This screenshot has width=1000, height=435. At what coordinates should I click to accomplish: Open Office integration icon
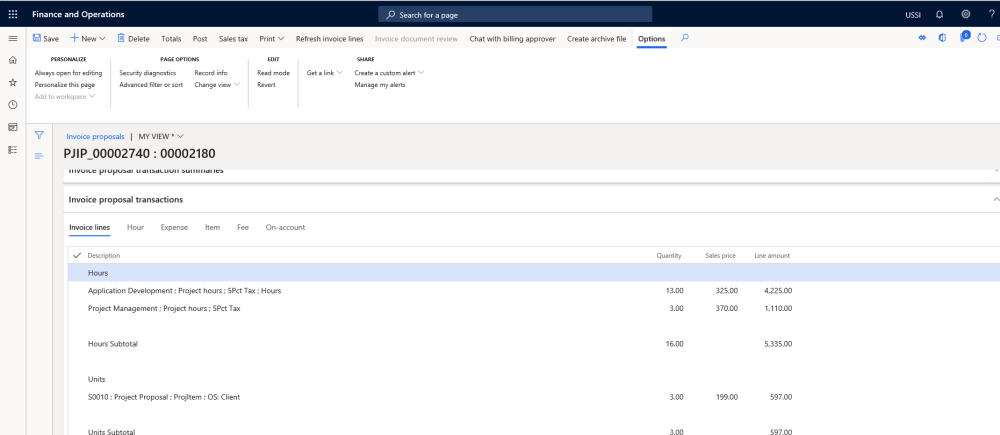point(942,38)
